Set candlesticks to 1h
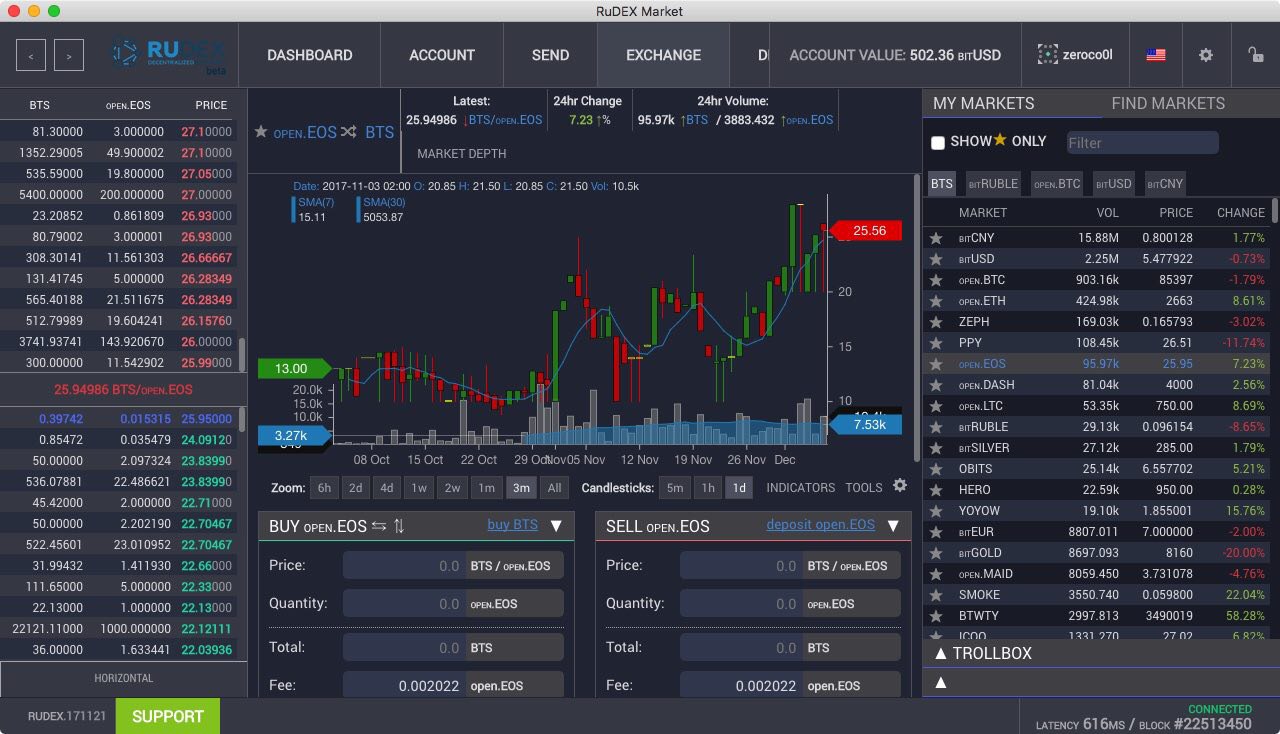 (707, 488)
